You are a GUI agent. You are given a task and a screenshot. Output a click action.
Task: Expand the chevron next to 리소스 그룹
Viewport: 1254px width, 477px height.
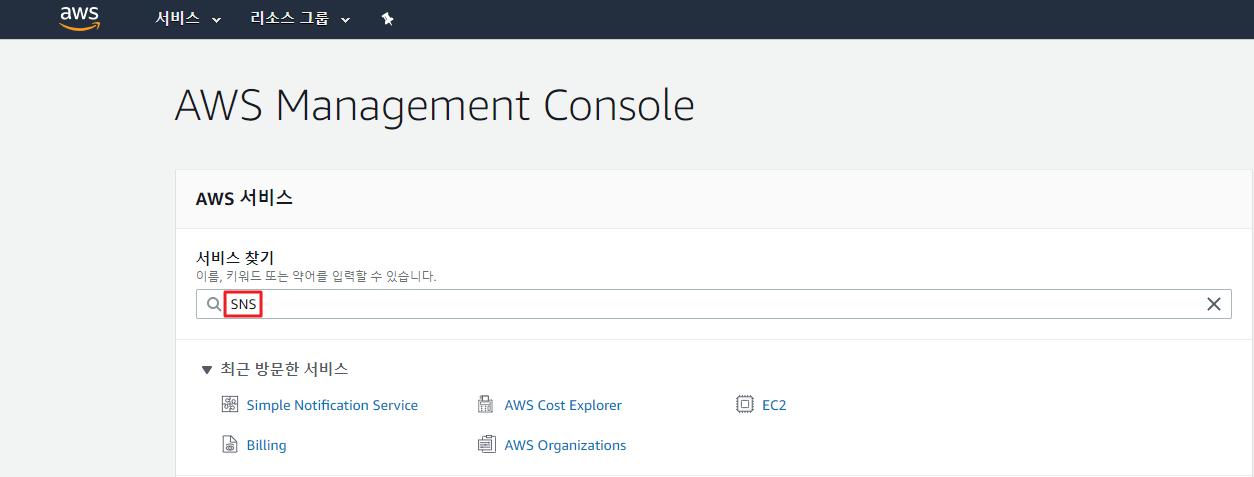[346, 20]
